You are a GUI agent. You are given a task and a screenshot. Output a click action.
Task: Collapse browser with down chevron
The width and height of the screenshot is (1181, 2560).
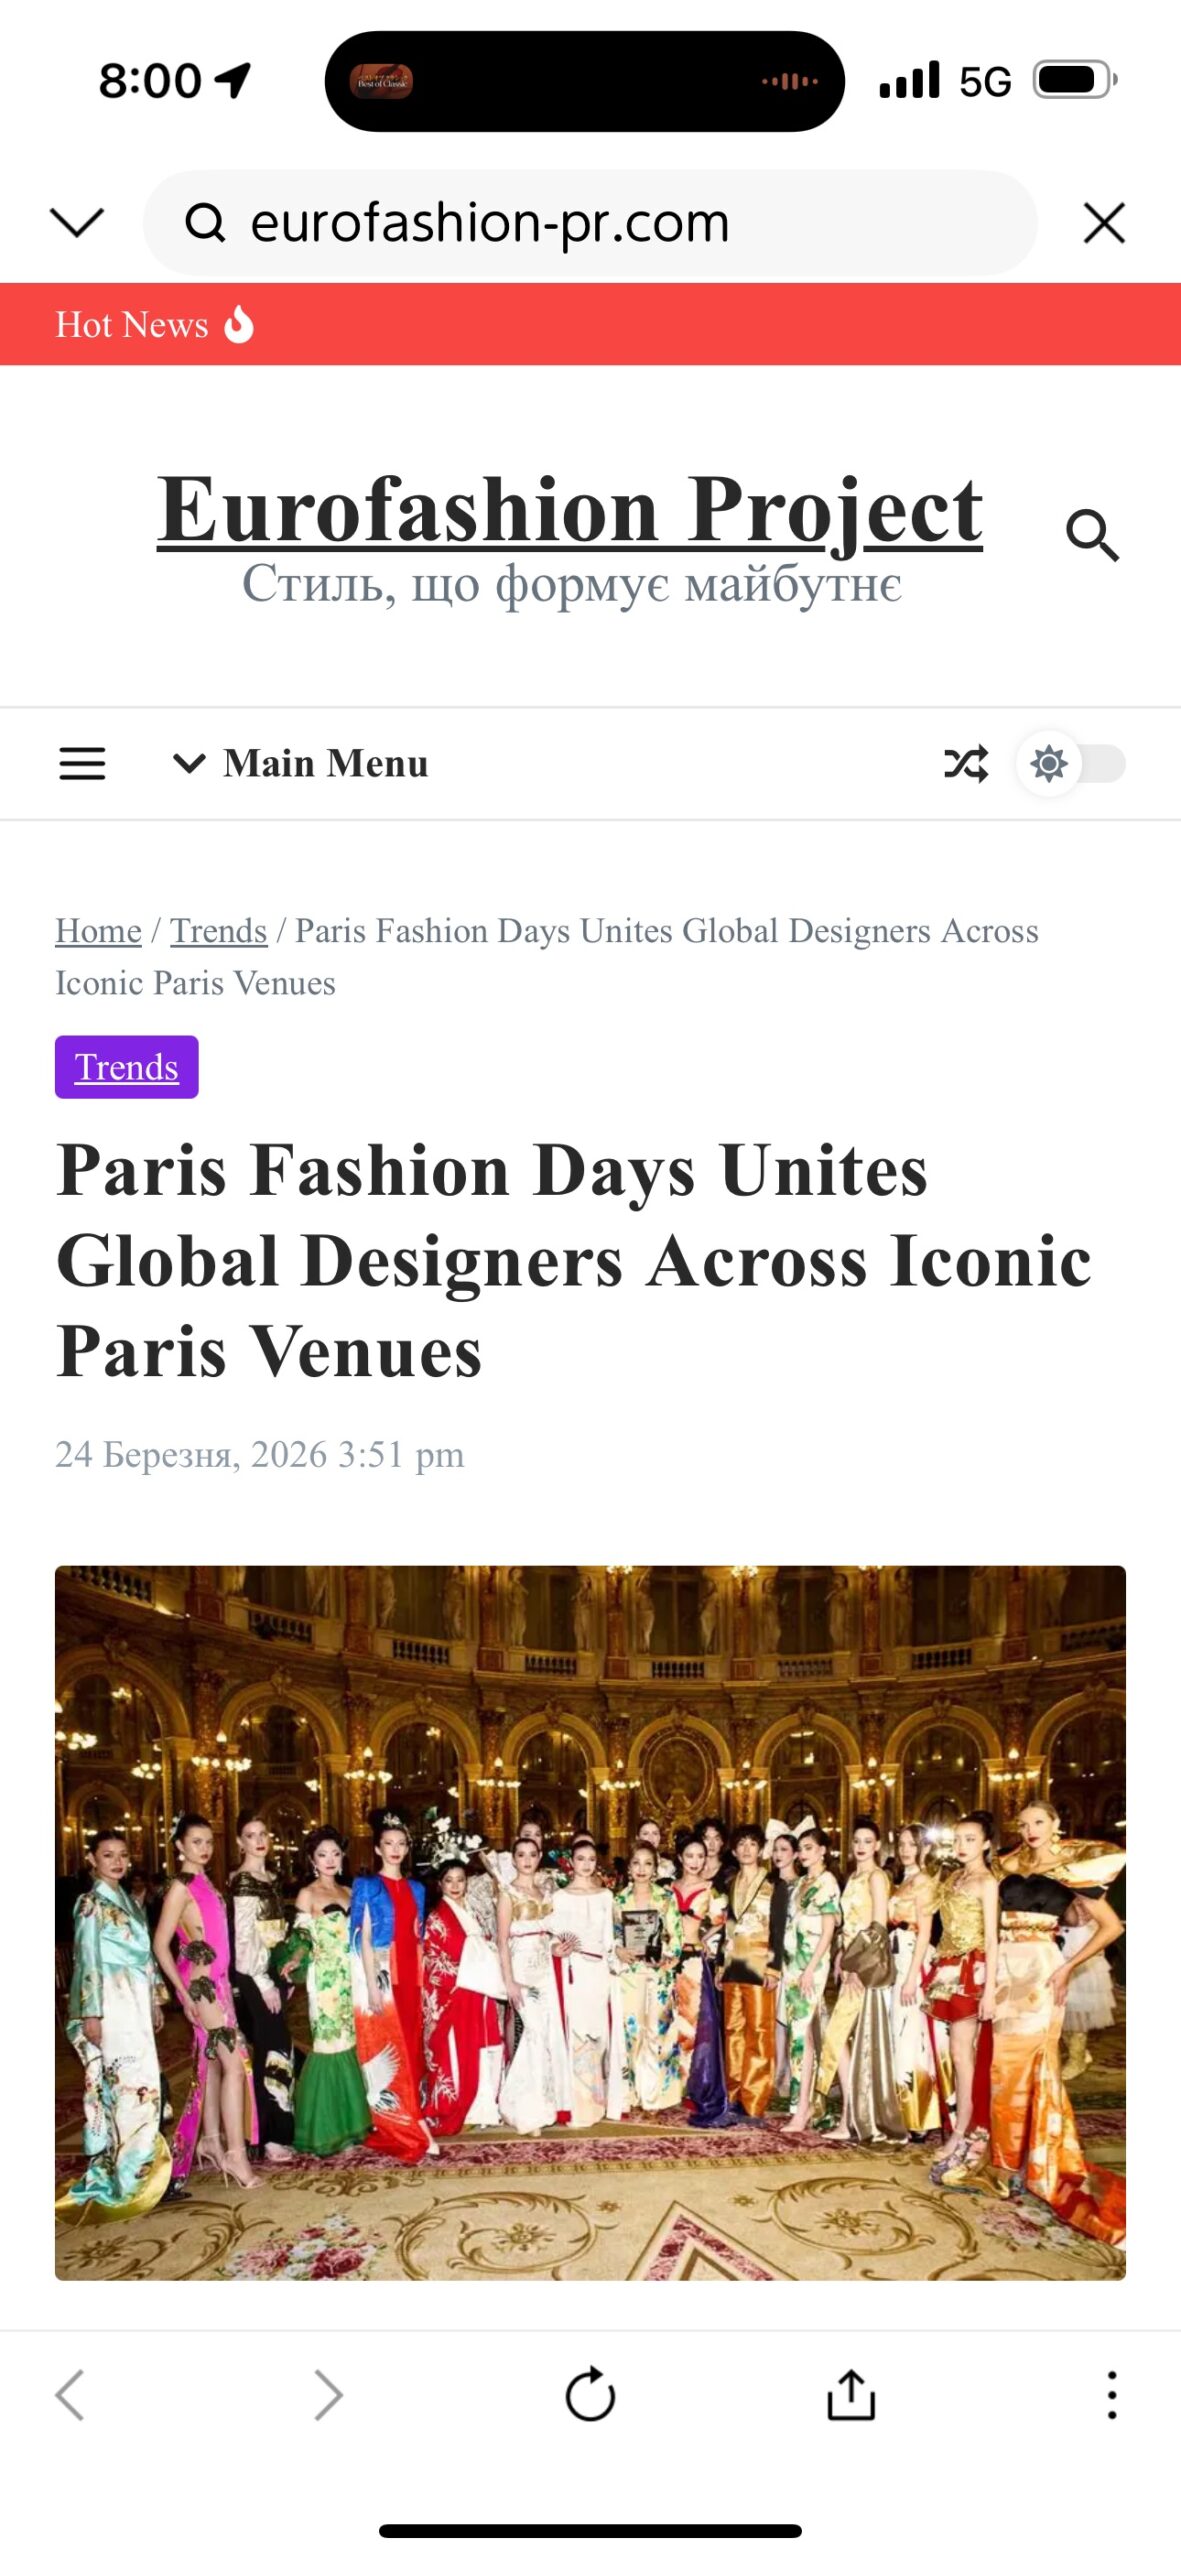(x=77, y=222)
